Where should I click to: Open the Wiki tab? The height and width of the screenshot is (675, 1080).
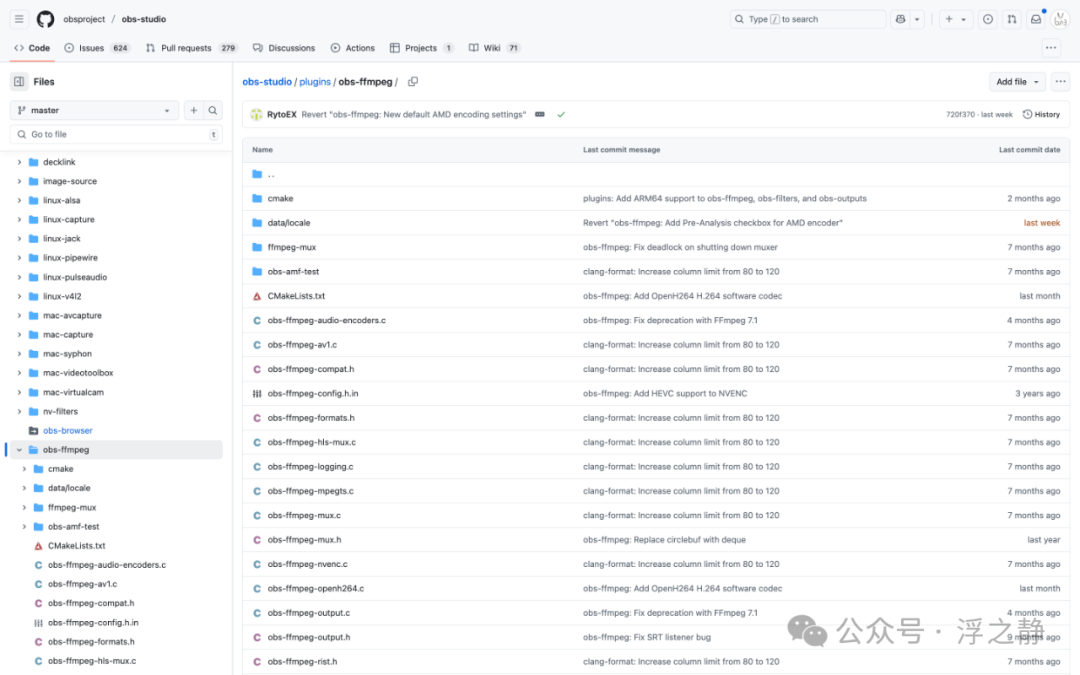tap(494, 48)
